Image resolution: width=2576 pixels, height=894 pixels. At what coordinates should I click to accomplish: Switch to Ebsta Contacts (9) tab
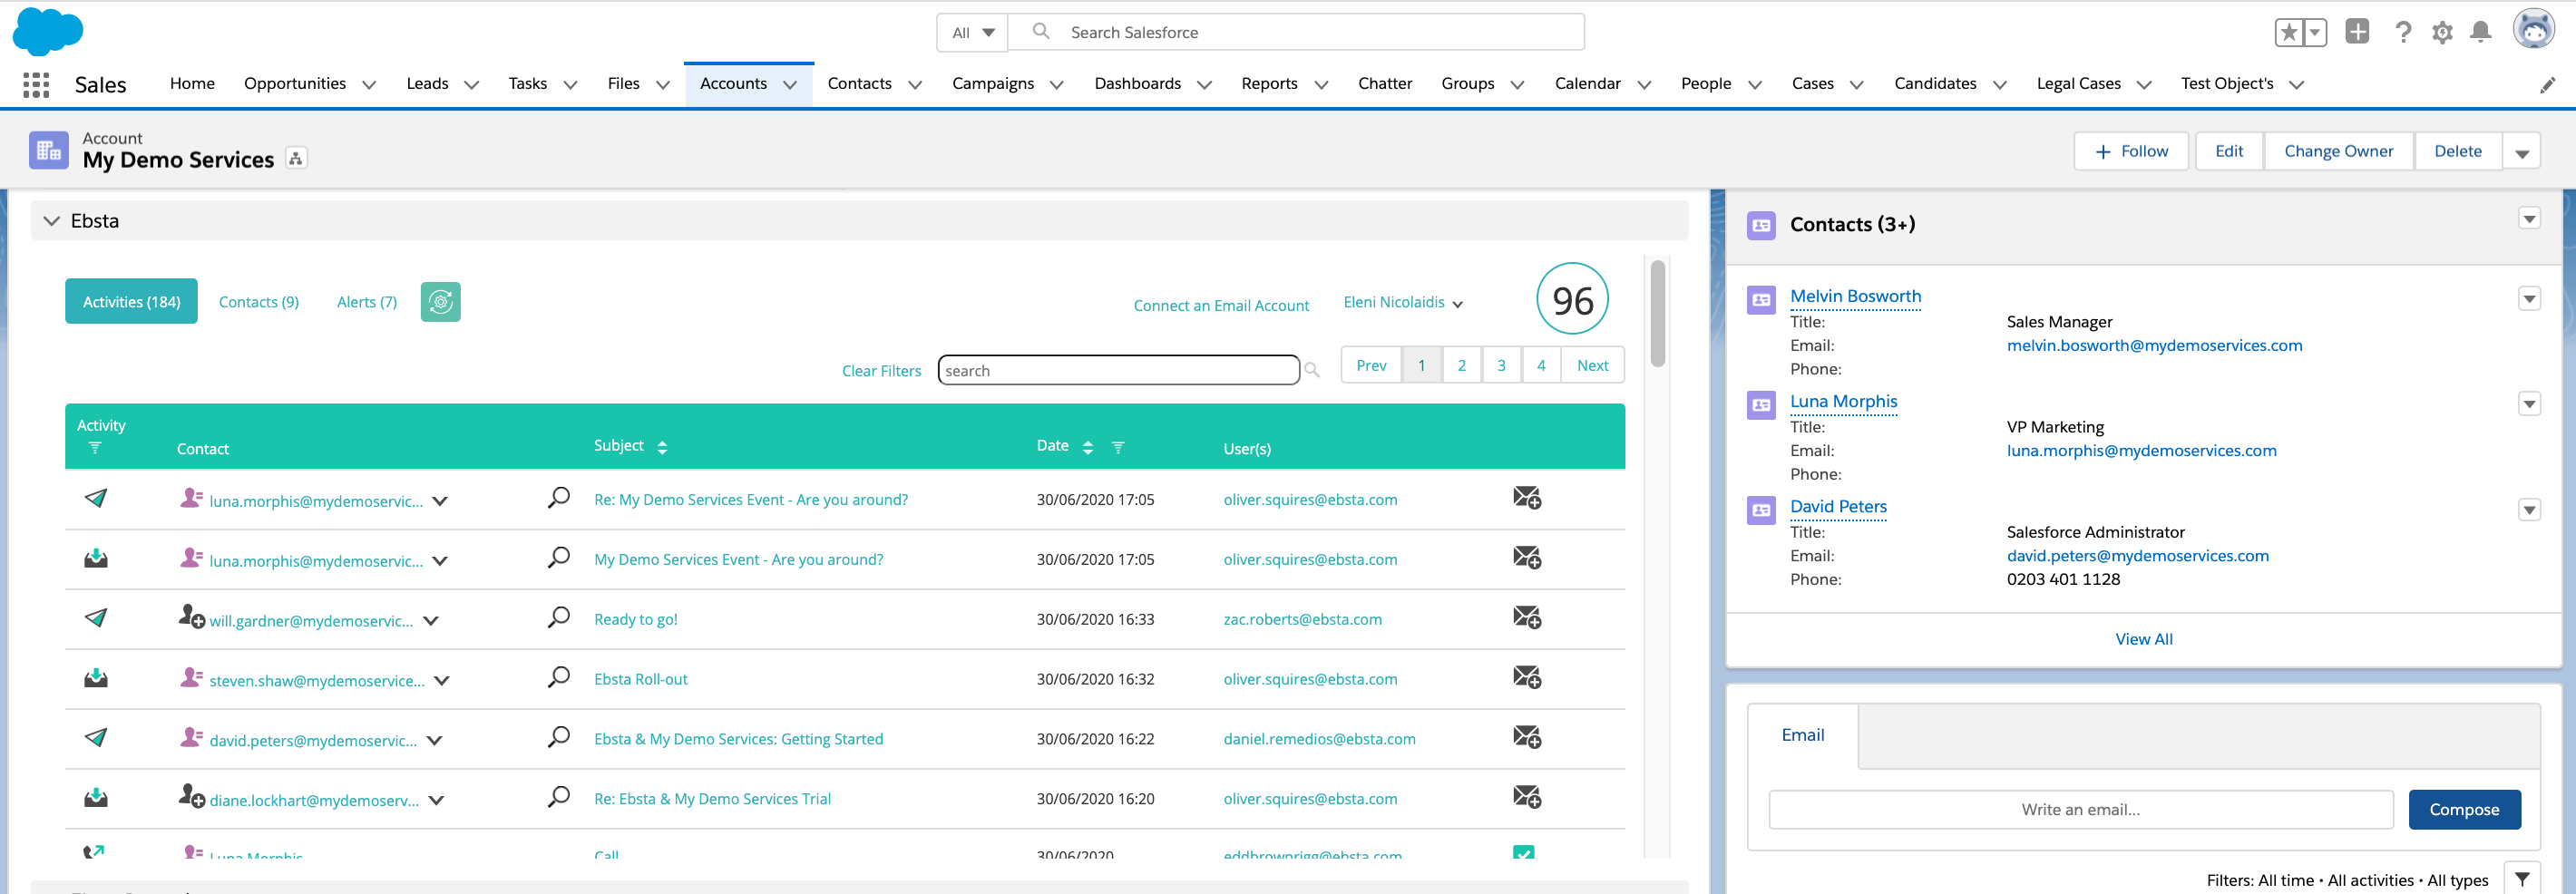[259, 302]
